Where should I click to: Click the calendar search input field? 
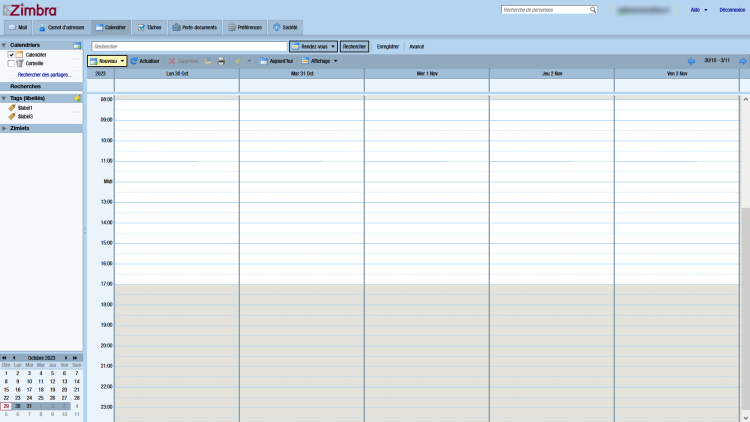189,46
